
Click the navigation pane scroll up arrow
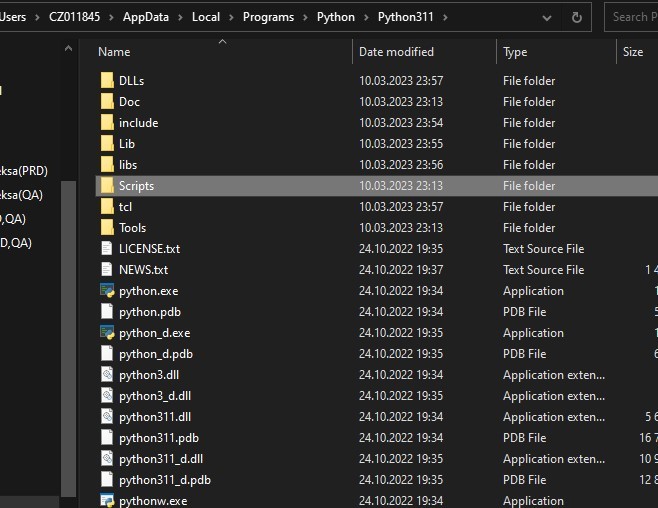pyautogui.click(x=68, y=49)
